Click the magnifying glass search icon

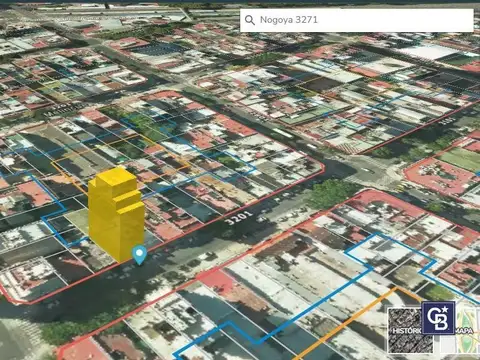click(x=250, y=20)
